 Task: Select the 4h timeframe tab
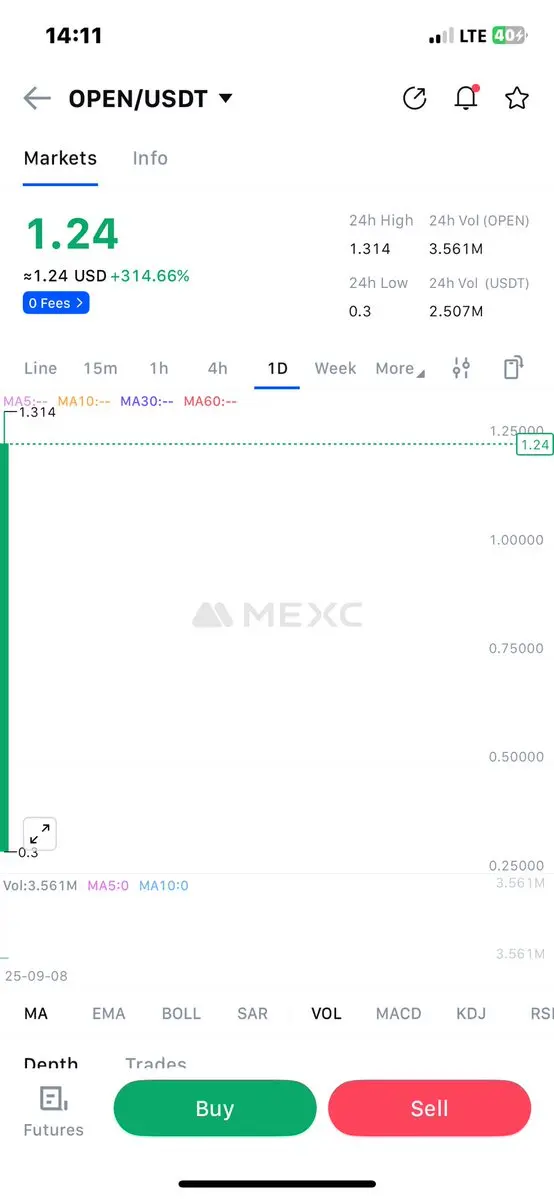(217, 369)
